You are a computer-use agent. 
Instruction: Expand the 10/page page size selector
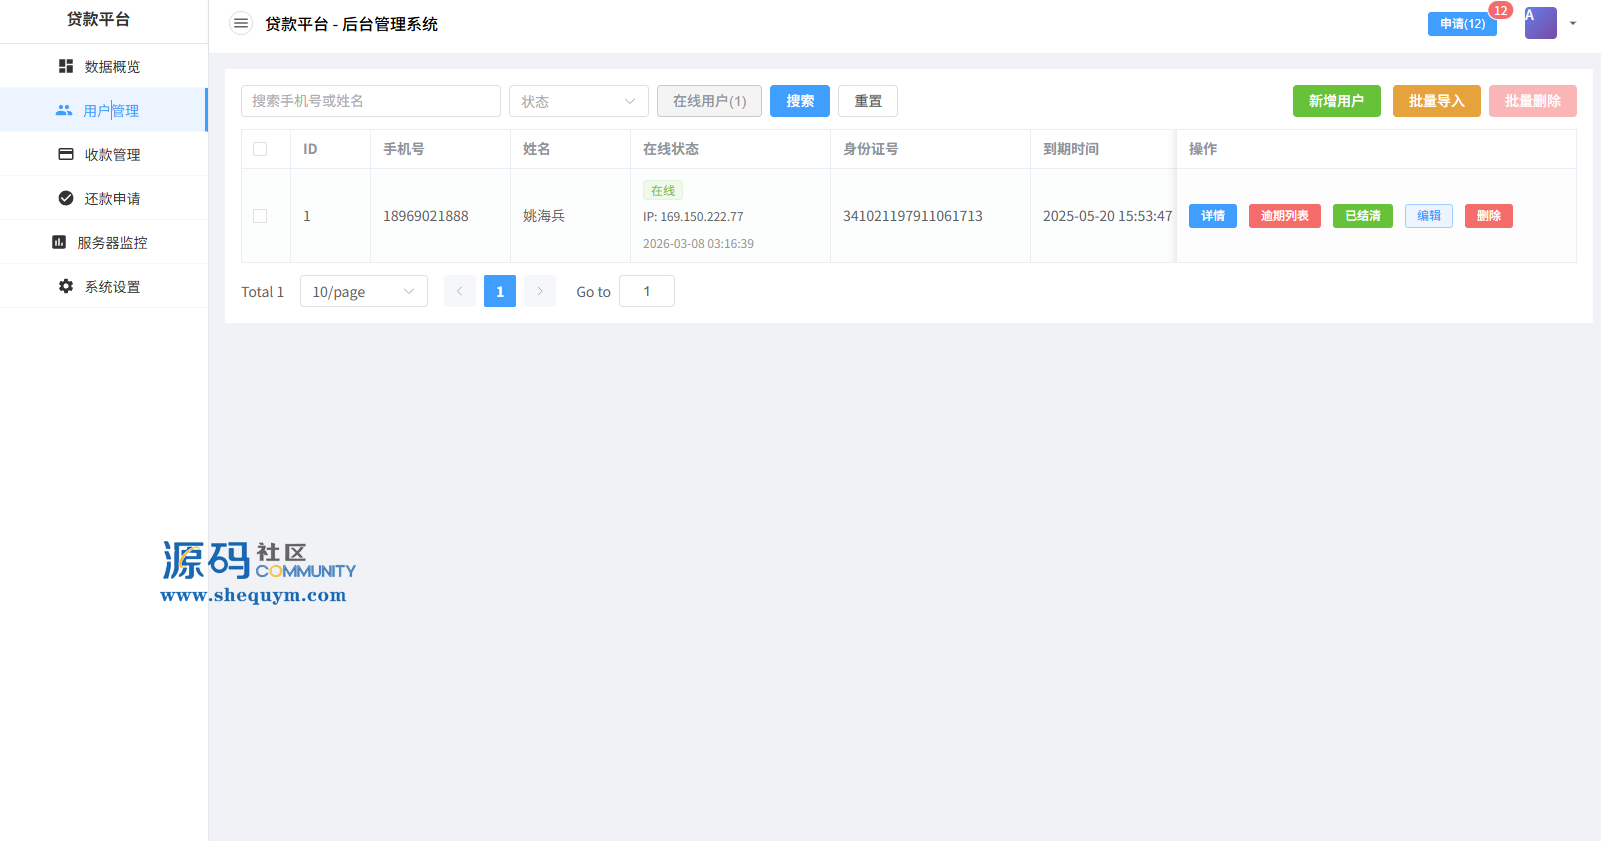click(x=363, y=291)
